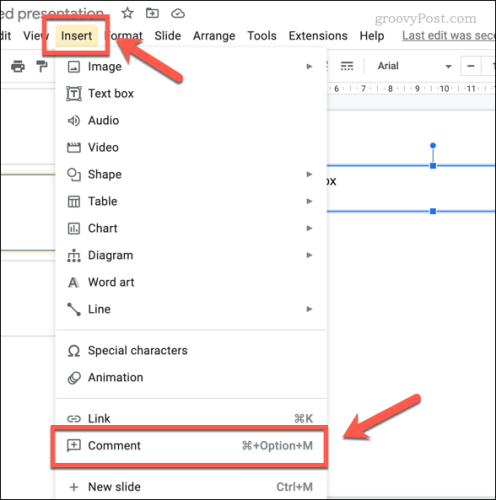Select the bottom middle resize handle
Screen dimensions: 496x500
pos(433,211)
